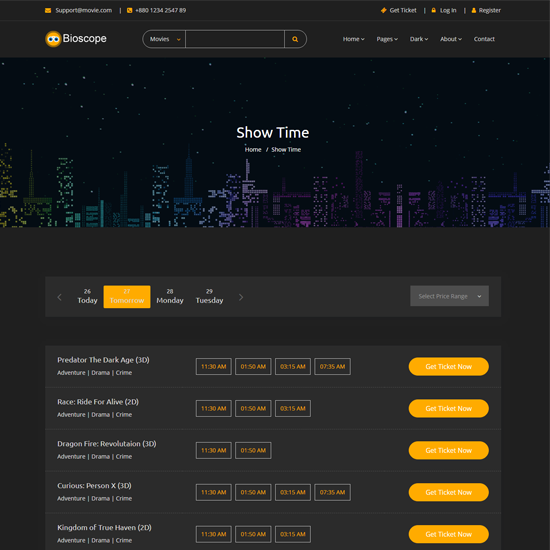The image size is (550, 550).
Task: Open the Contact menu item
Action: [484, 39]
